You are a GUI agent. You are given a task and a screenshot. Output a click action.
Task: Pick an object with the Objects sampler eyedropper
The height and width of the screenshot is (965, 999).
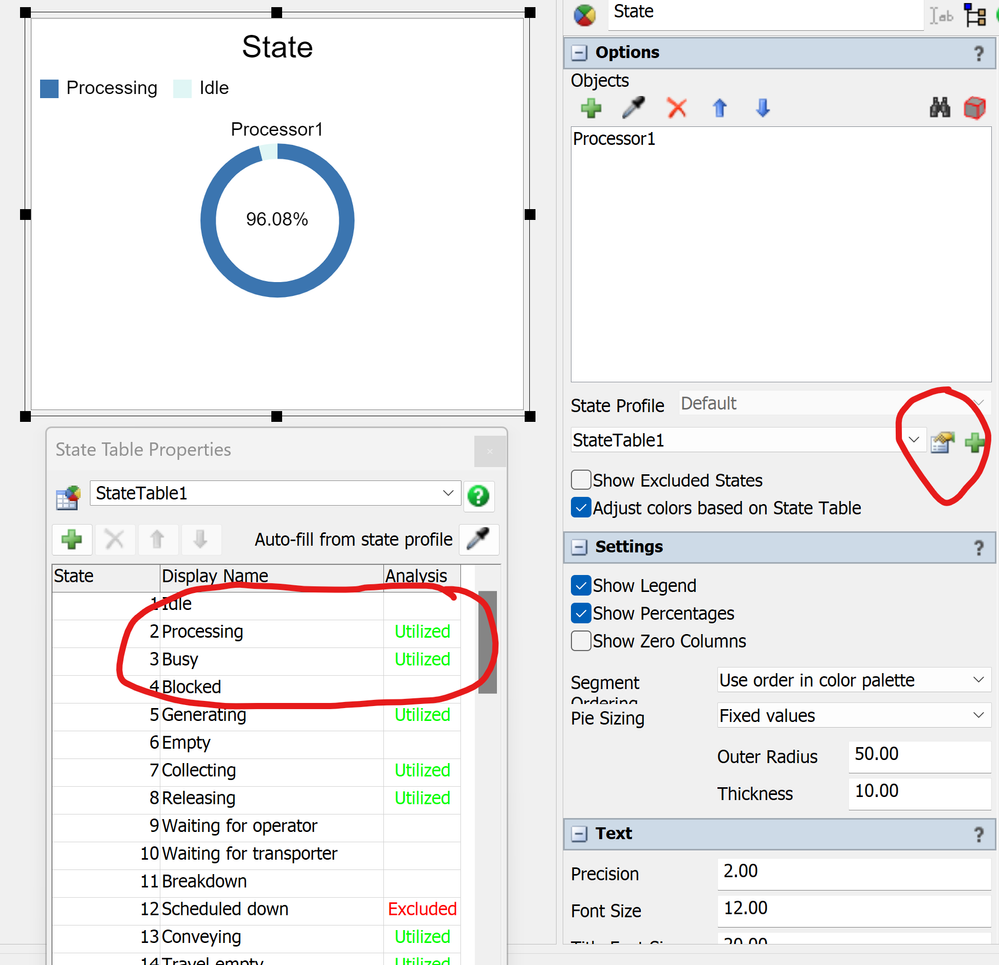633,108
